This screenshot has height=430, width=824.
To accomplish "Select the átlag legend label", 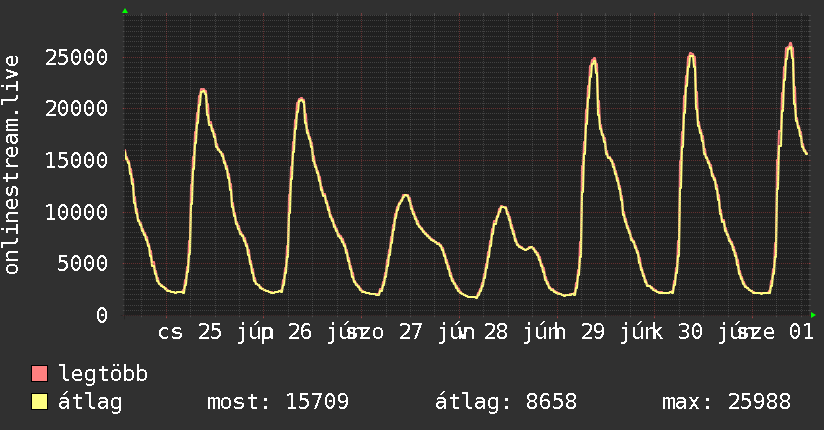I will point(90,403).
